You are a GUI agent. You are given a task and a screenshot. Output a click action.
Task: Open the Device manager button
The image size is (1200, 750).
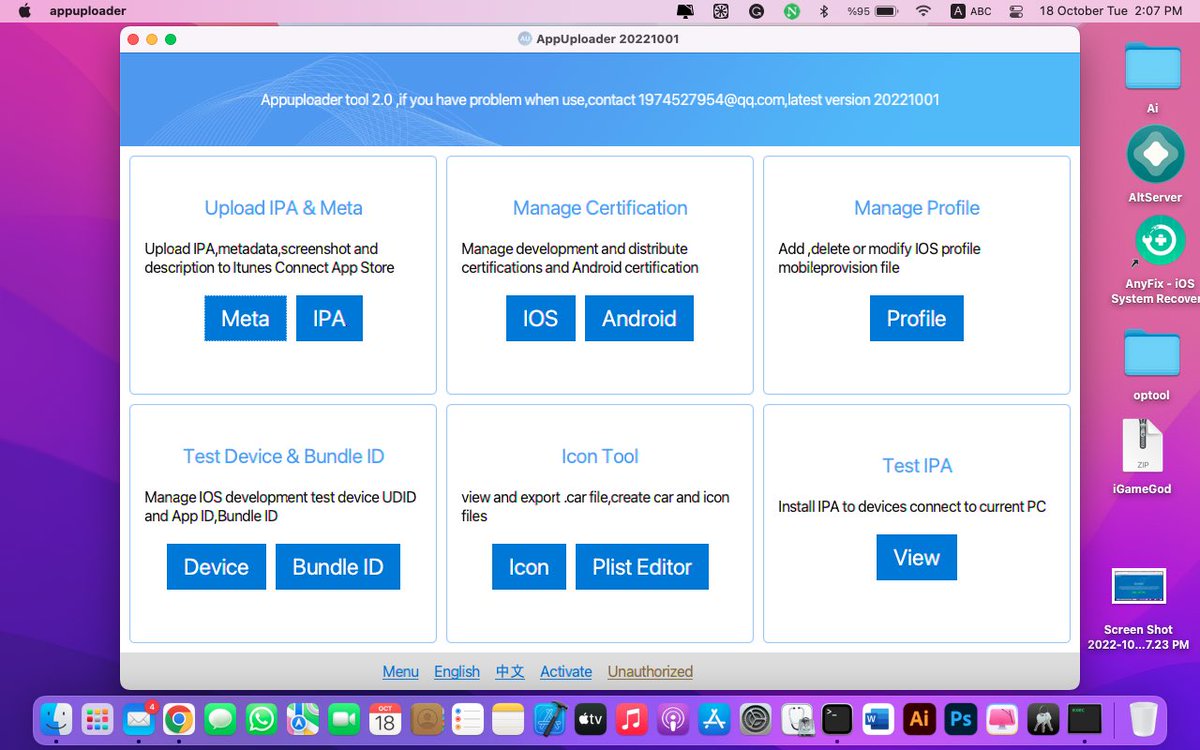coord(216,567)
